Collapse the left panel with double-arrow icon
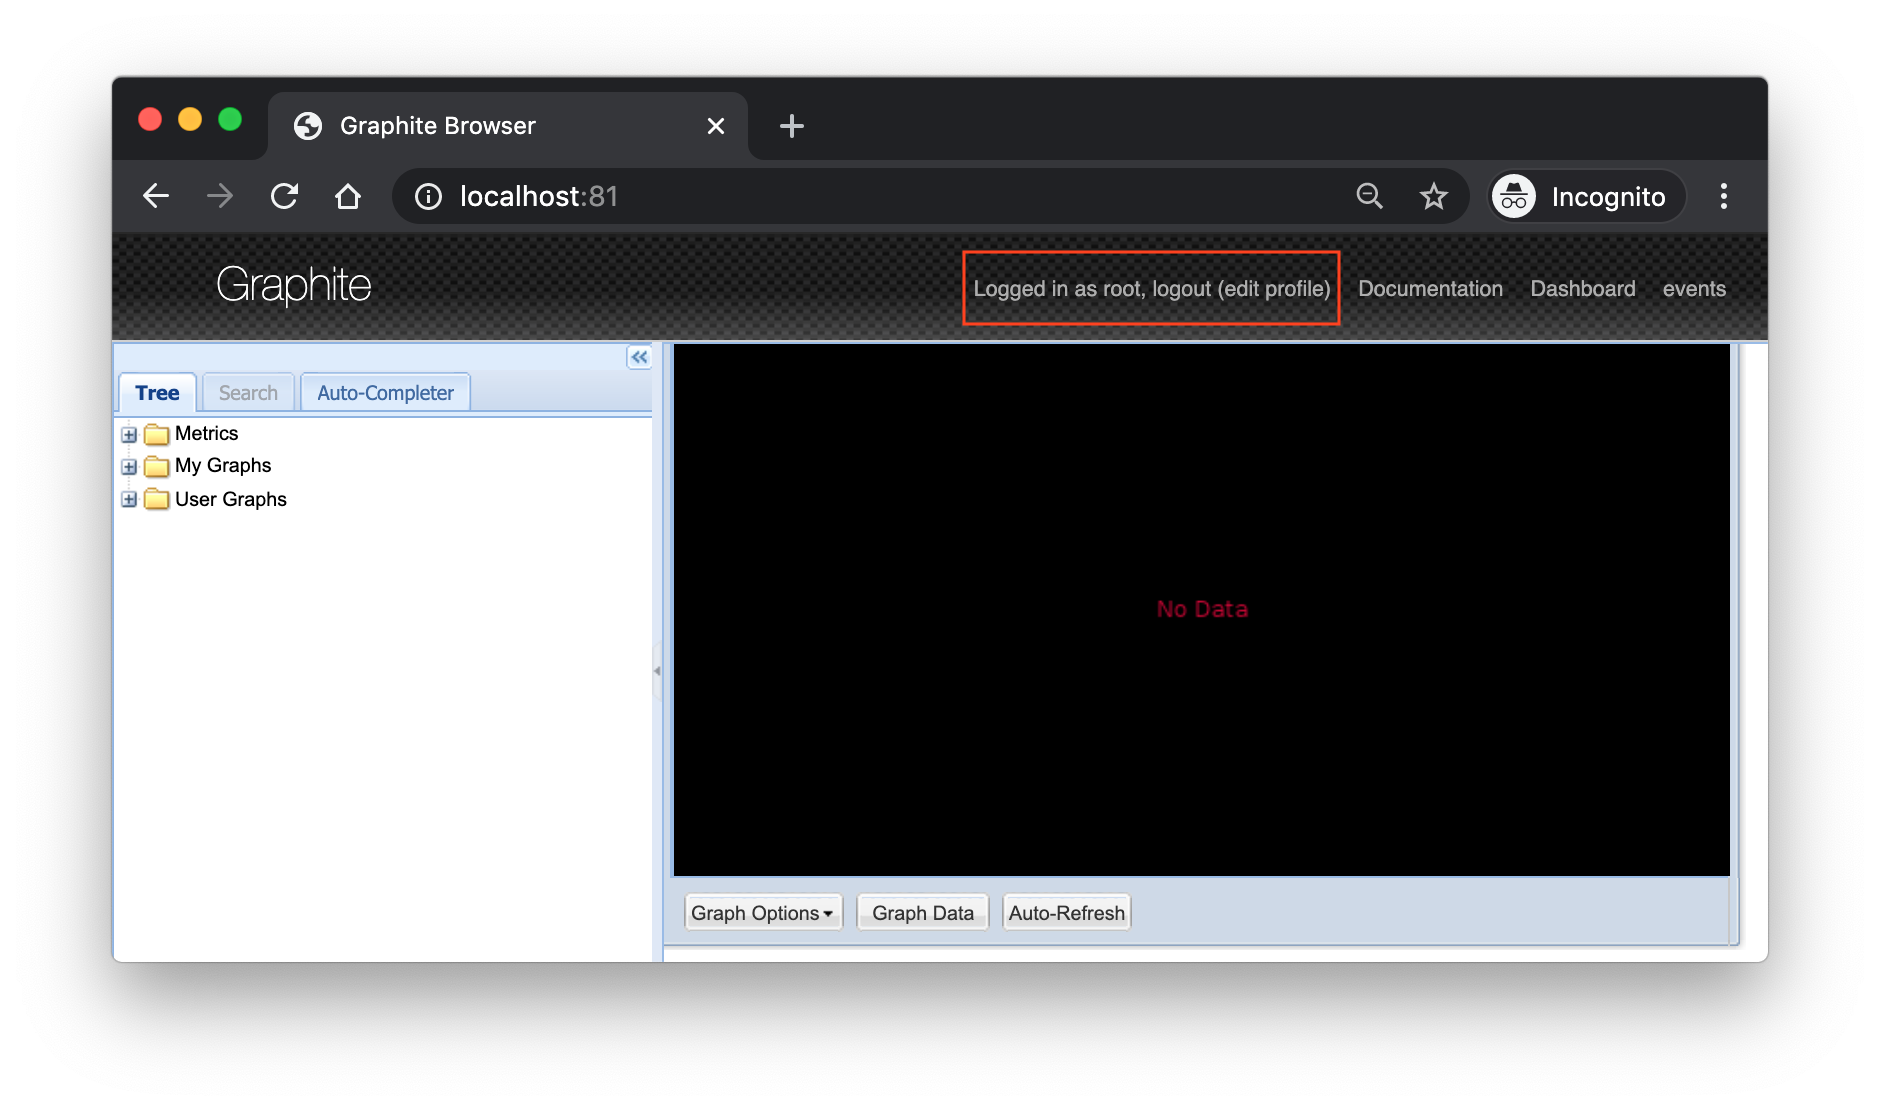 click(639, 357)
